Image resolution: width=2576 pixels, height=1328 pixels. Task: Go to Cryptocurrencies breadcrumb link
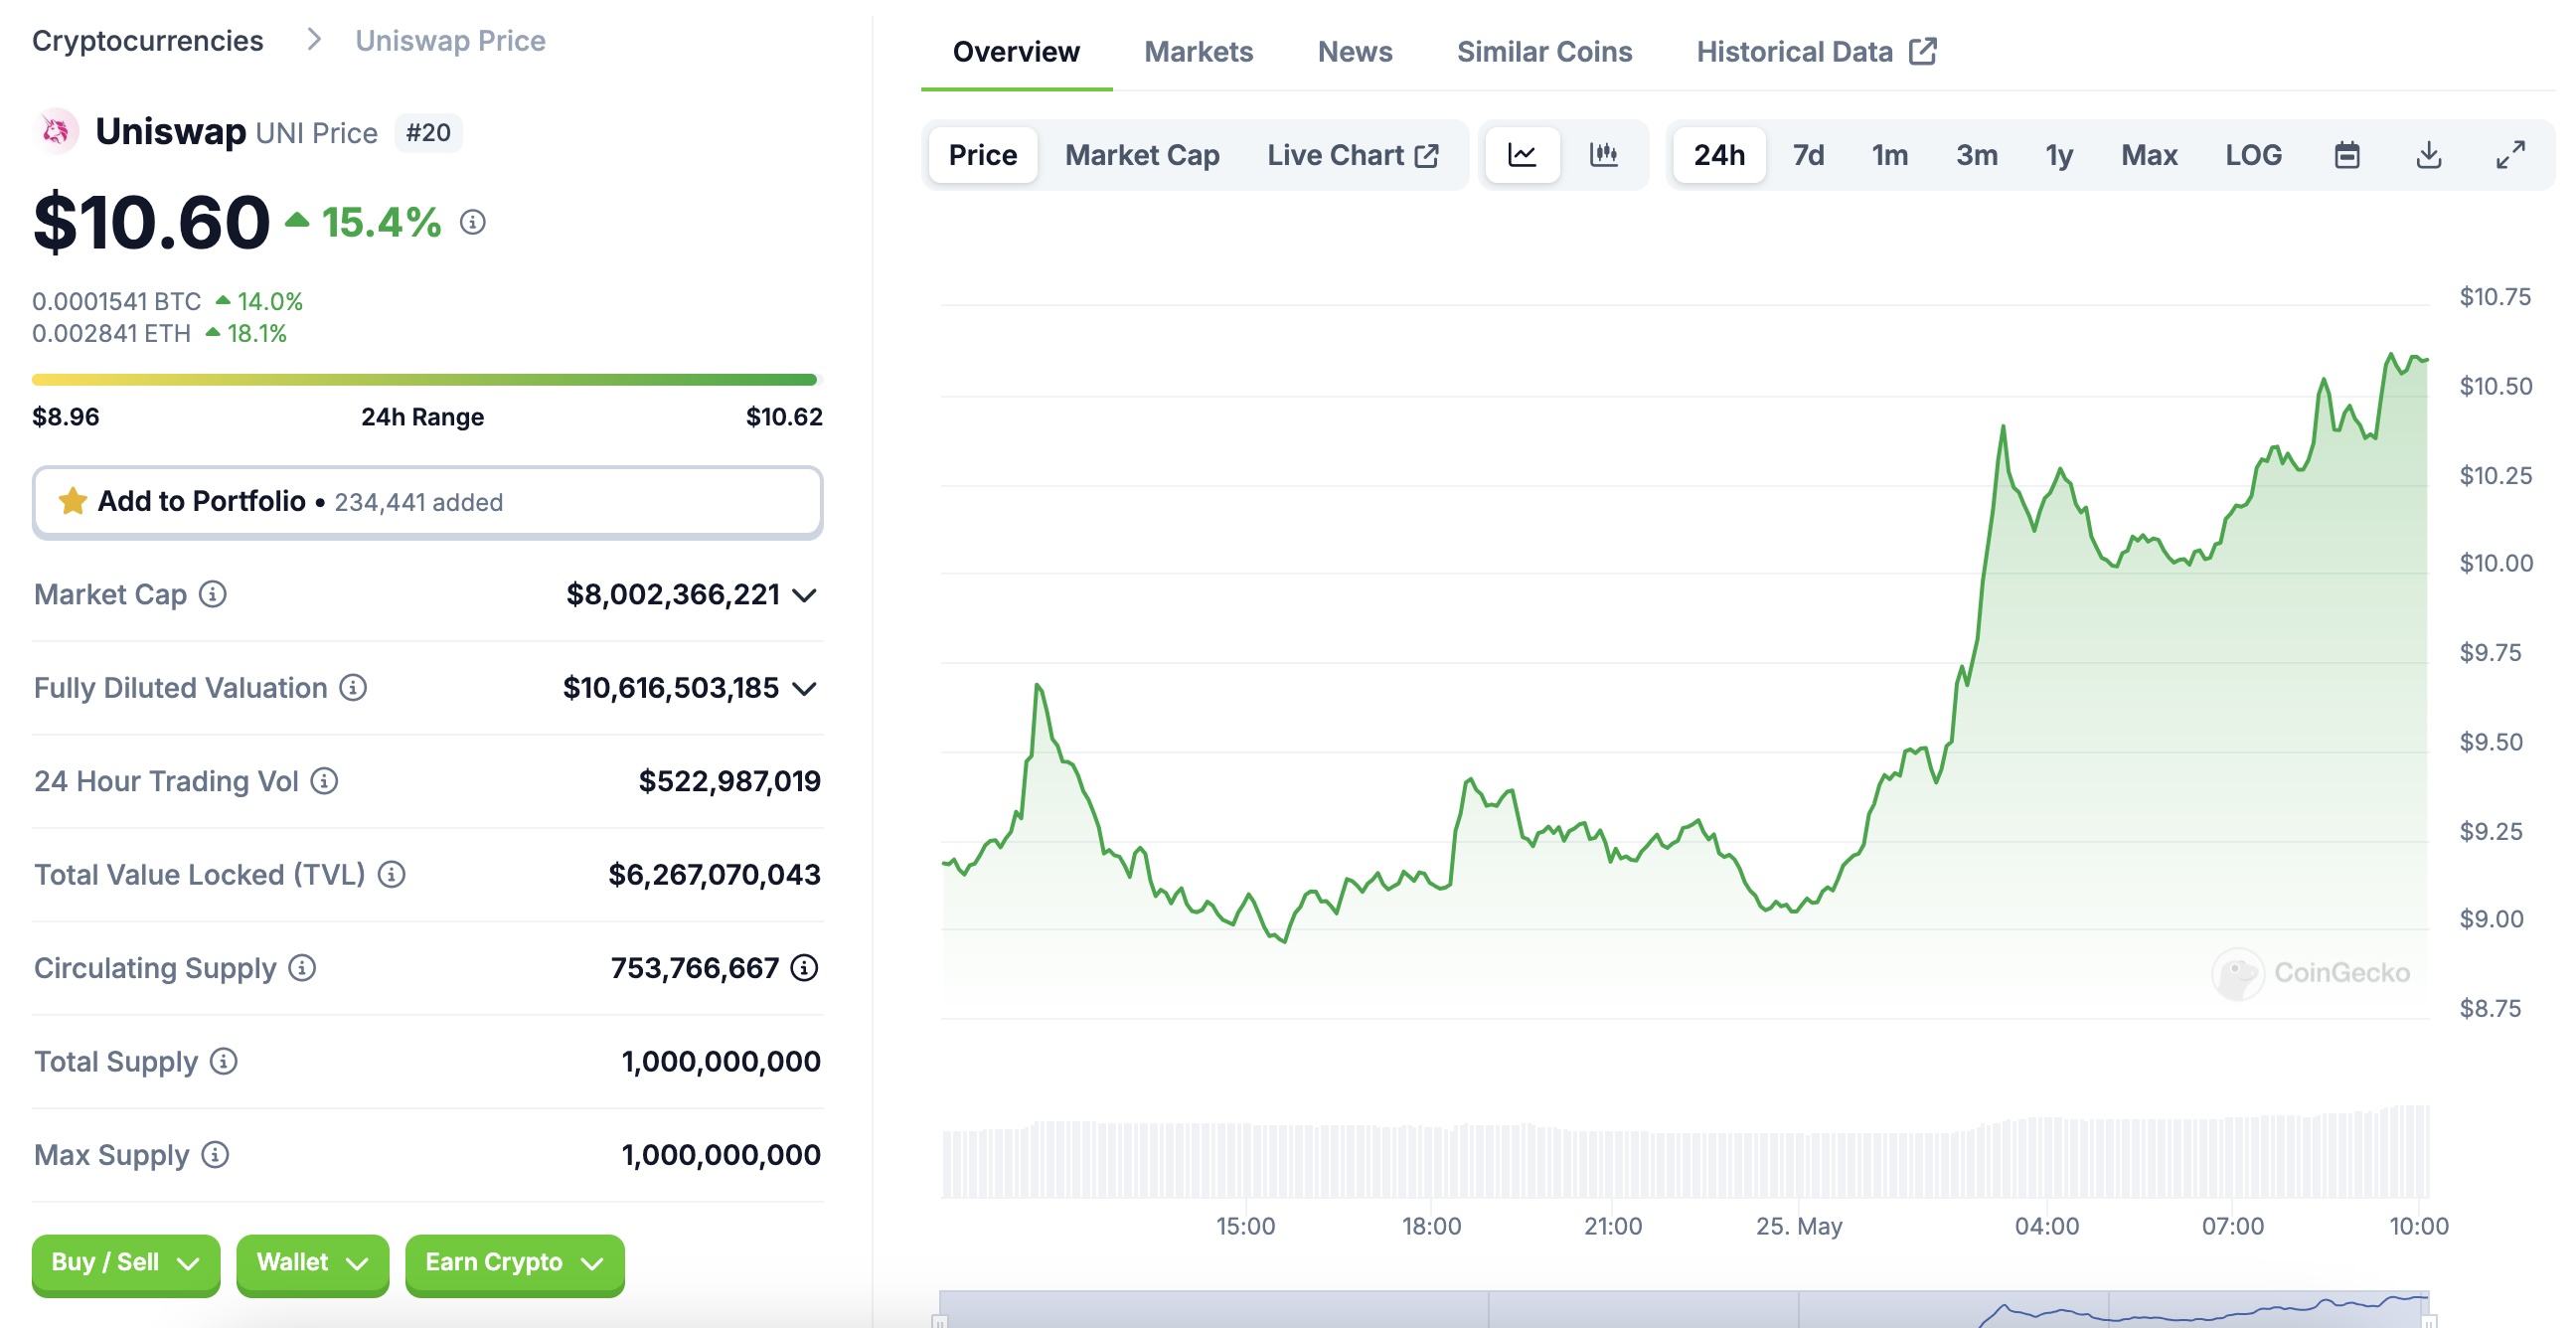148,40
